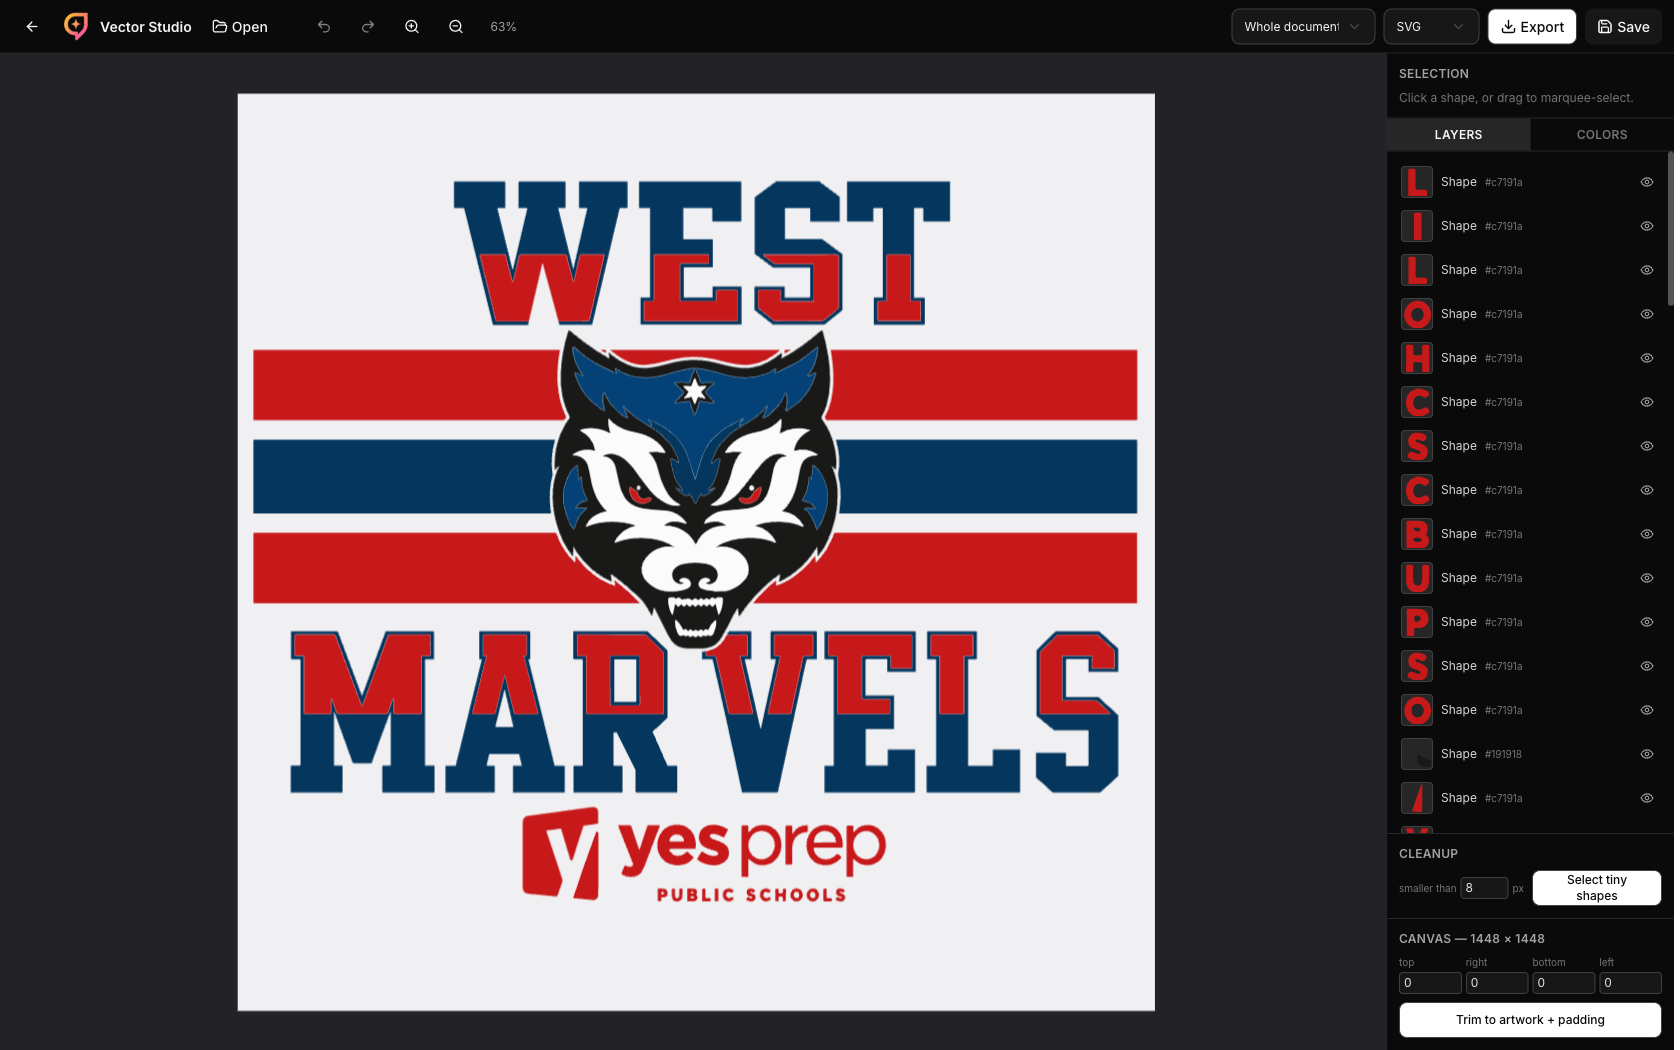
Task: Select the wolf mascot head on canvas
Action: pos(695,488)
